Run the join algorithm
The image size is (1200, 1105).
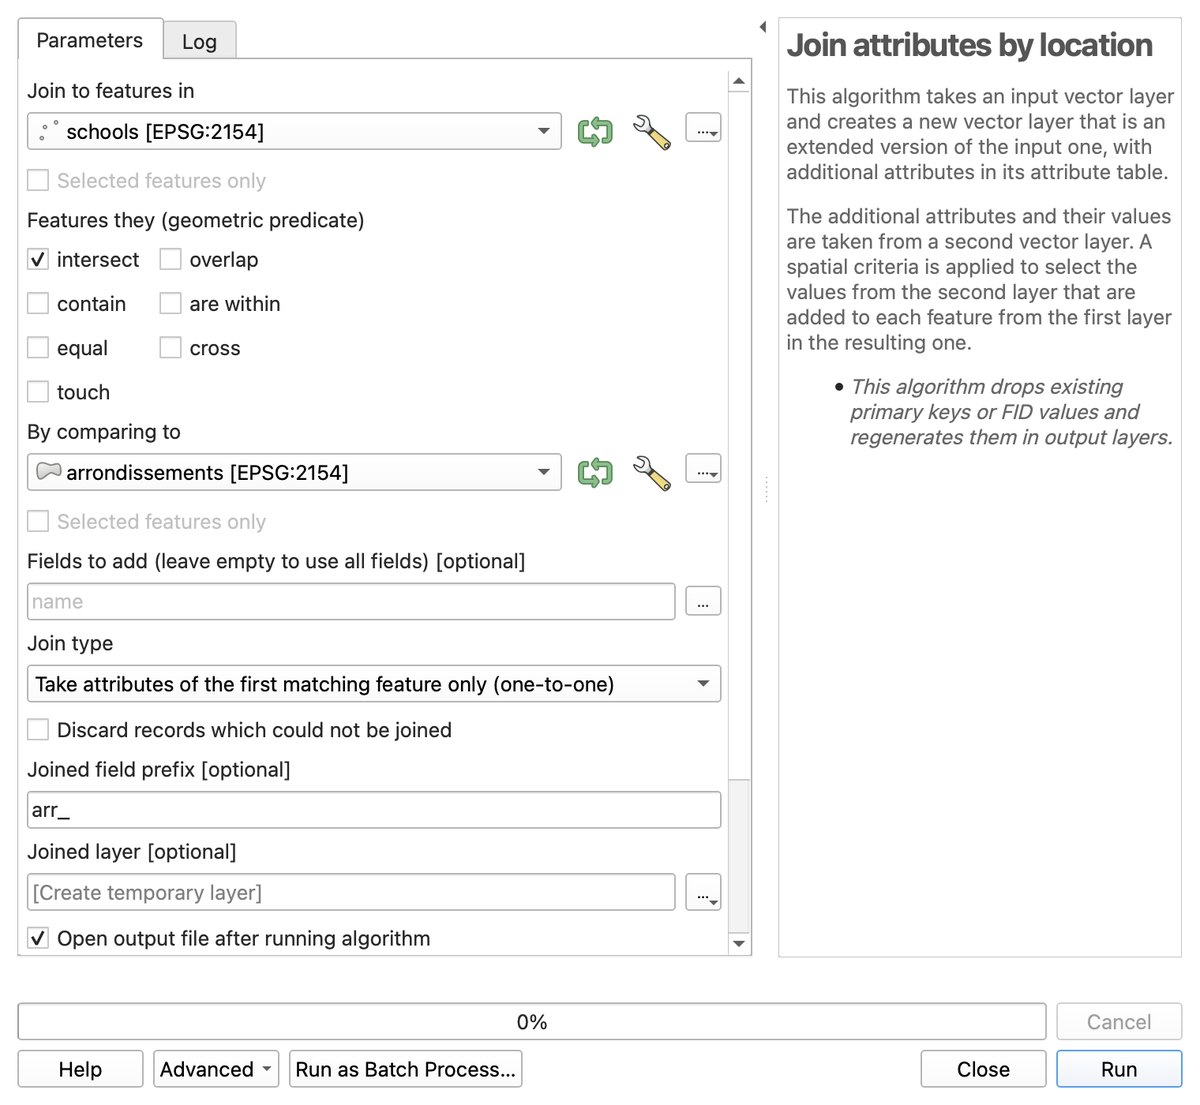(1119, 1069)
